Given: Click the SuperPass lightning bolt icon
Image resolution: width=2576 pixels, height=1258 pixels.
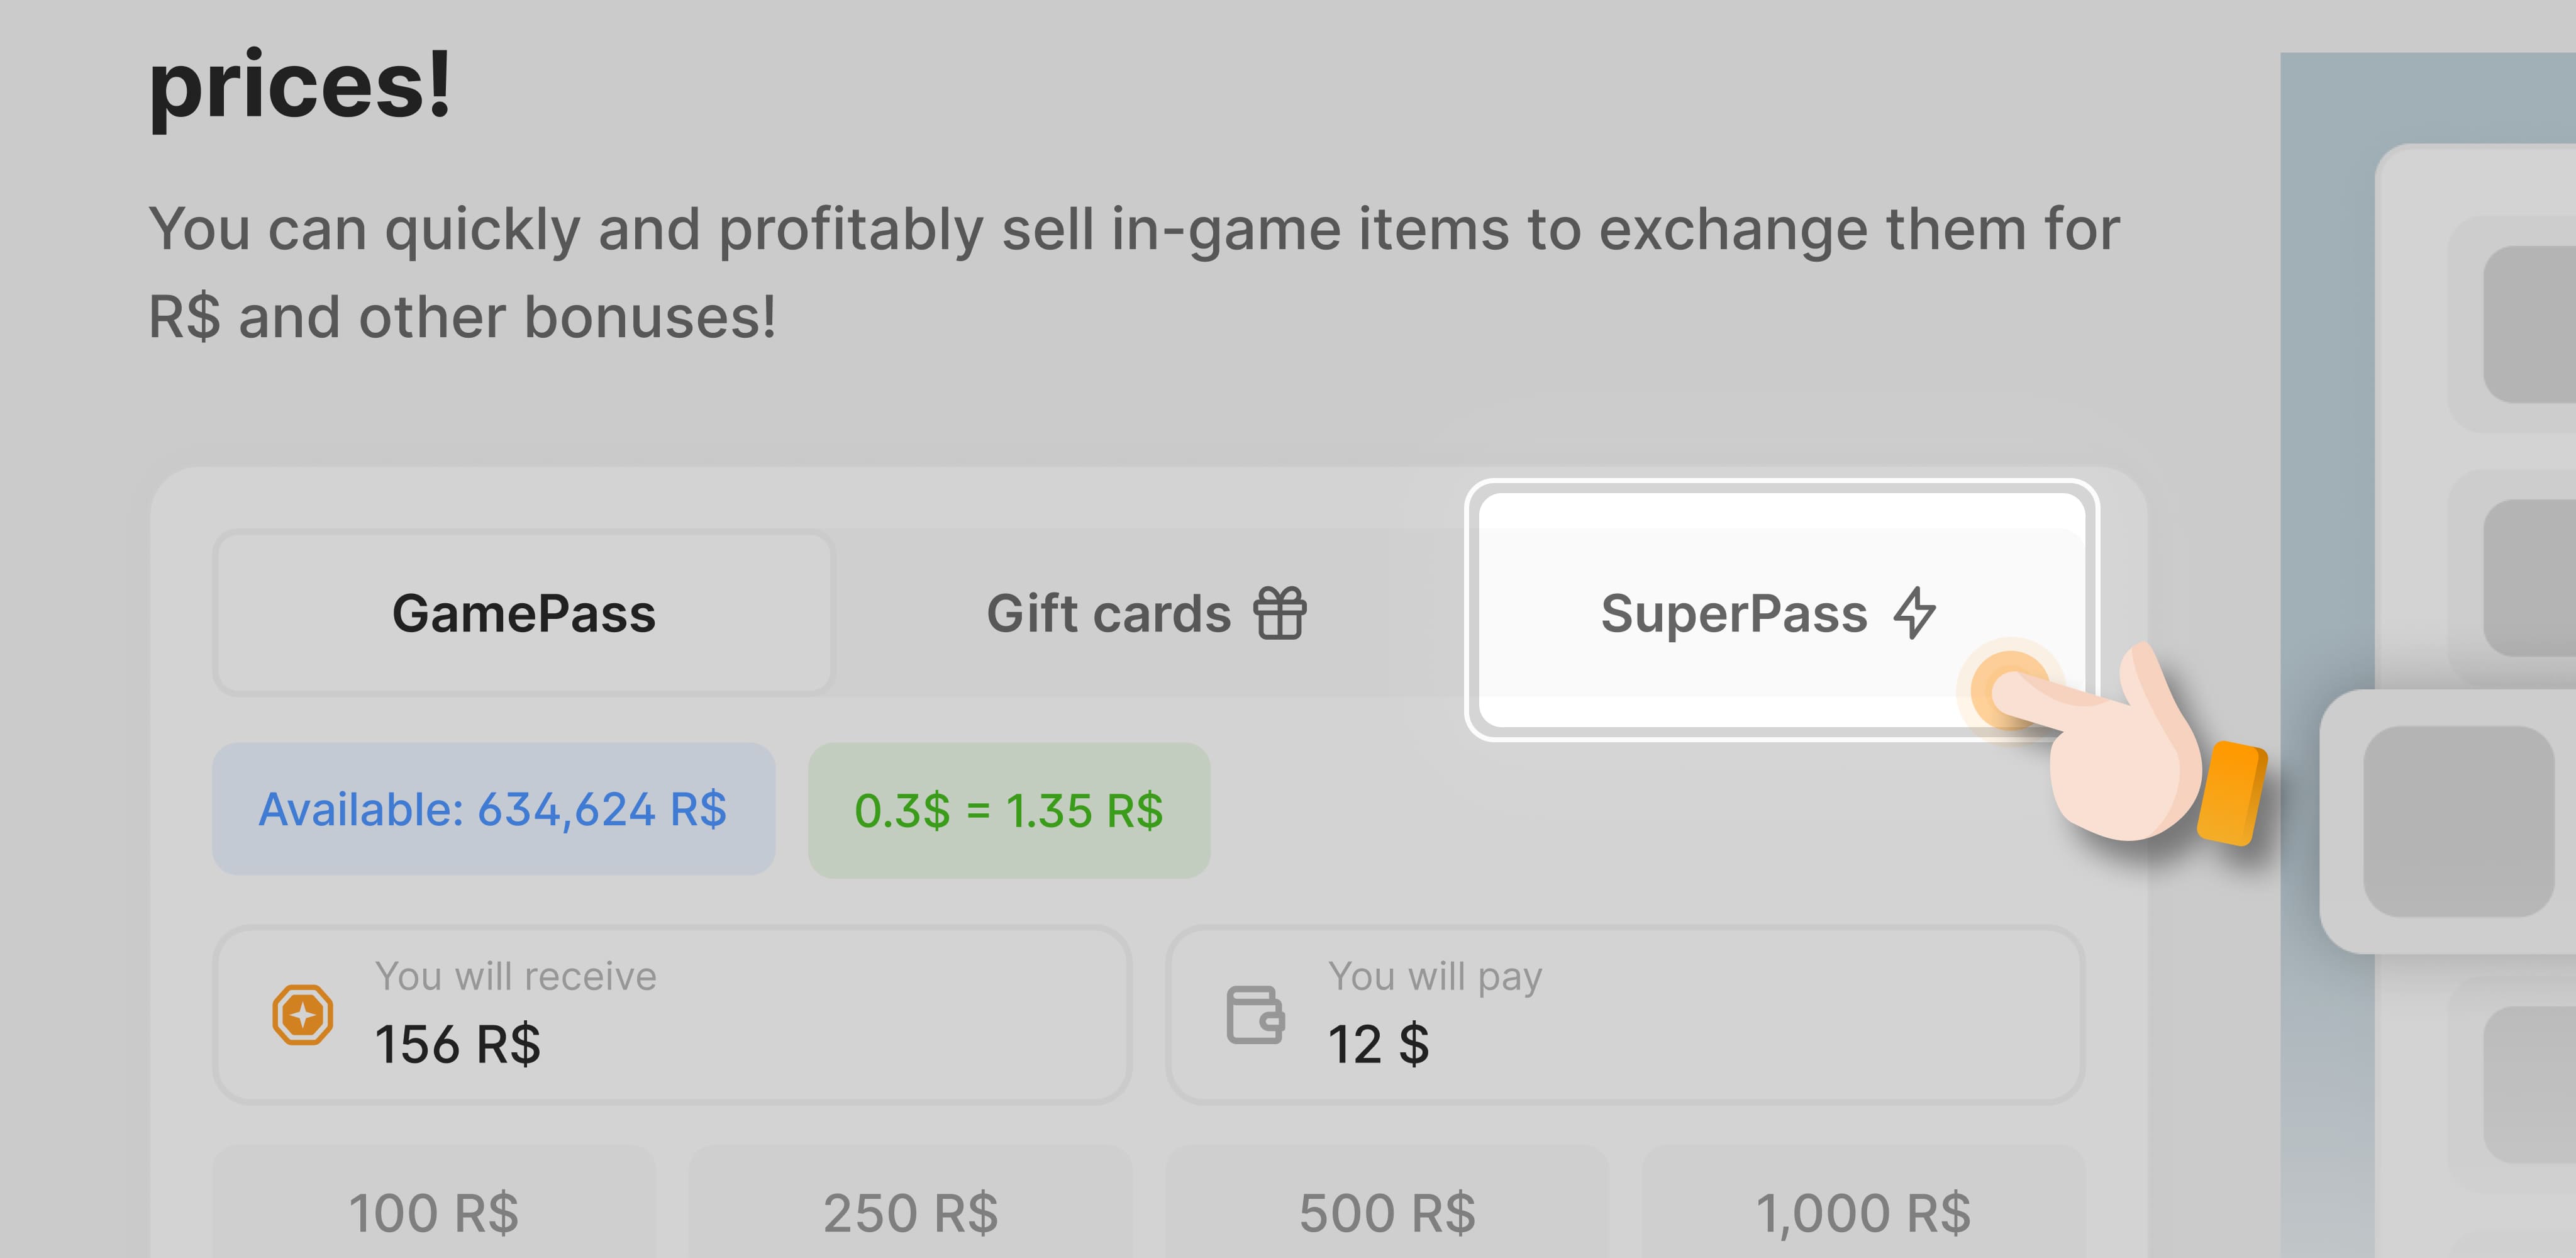Looking at the screenshot, I should point(1915,612).
